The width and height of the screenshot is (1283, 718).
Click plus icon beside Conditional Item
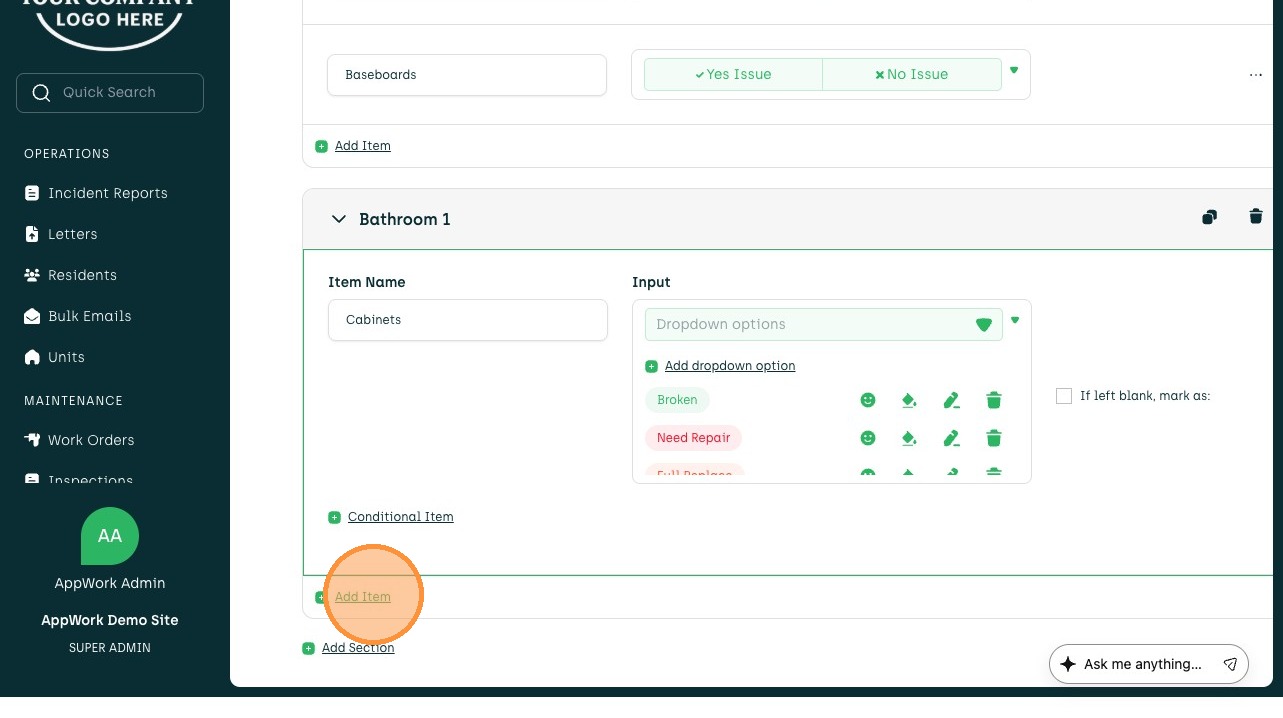tap(334, 517)
